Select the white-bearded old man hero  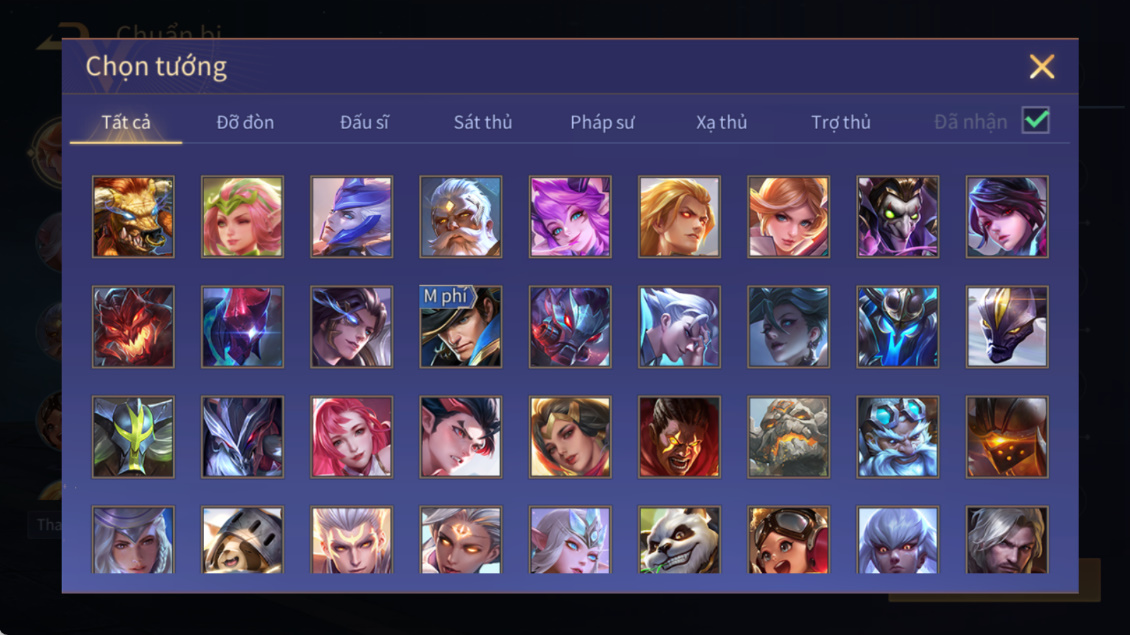click(461, 217)
